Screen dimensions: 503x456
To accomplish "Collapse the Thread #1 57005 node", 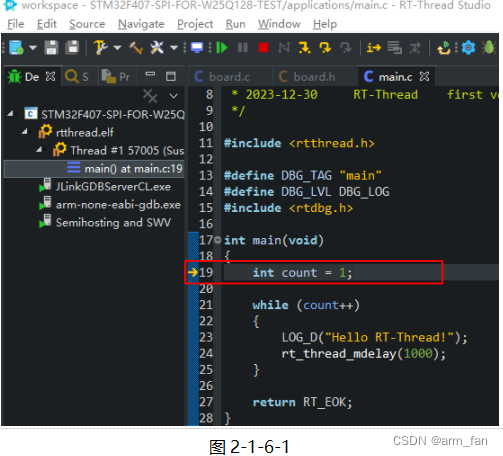I will [39, 150].
